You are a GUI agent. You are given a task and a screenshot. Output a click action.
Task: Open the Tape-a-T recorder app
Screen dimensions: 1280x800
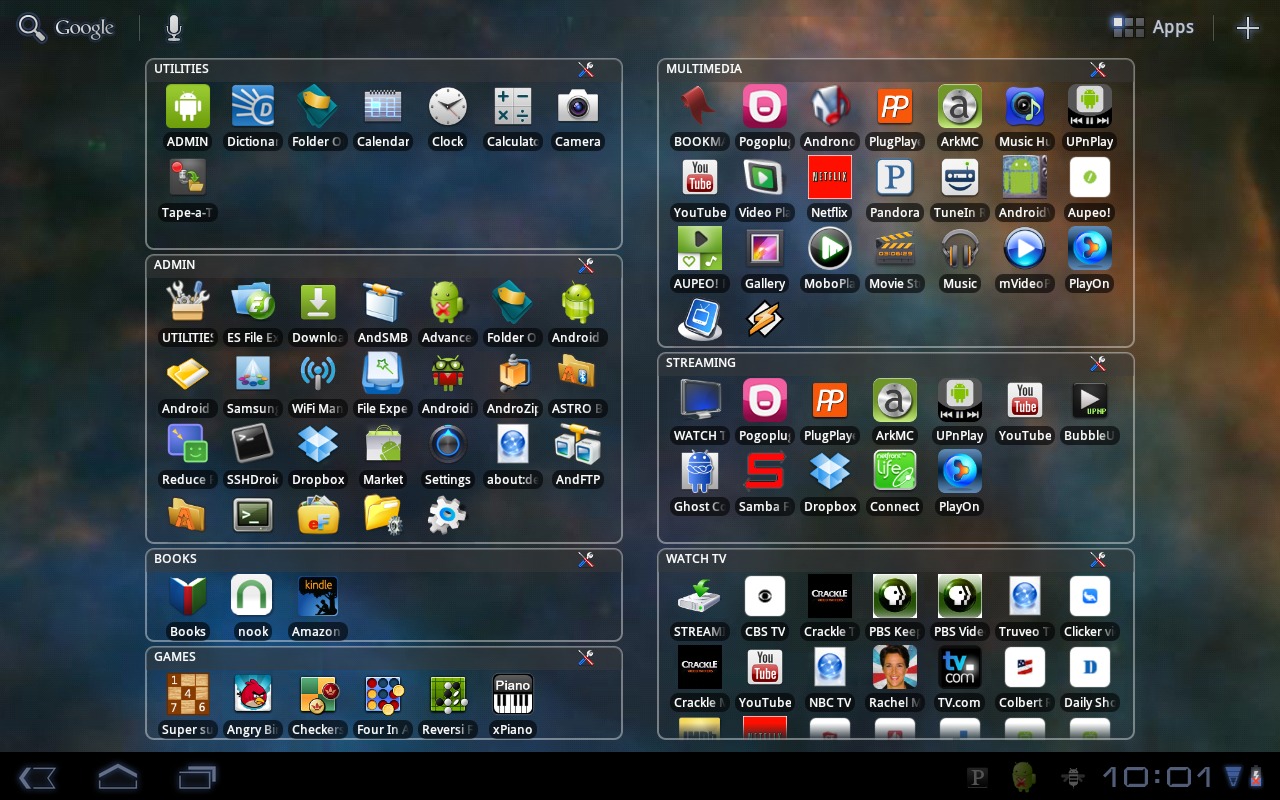coord(188,188)
